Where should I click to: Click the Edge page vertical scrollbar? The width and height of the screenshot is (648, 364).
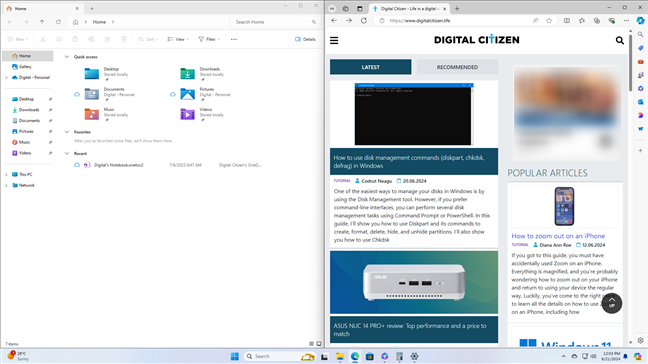pos(630,62)
